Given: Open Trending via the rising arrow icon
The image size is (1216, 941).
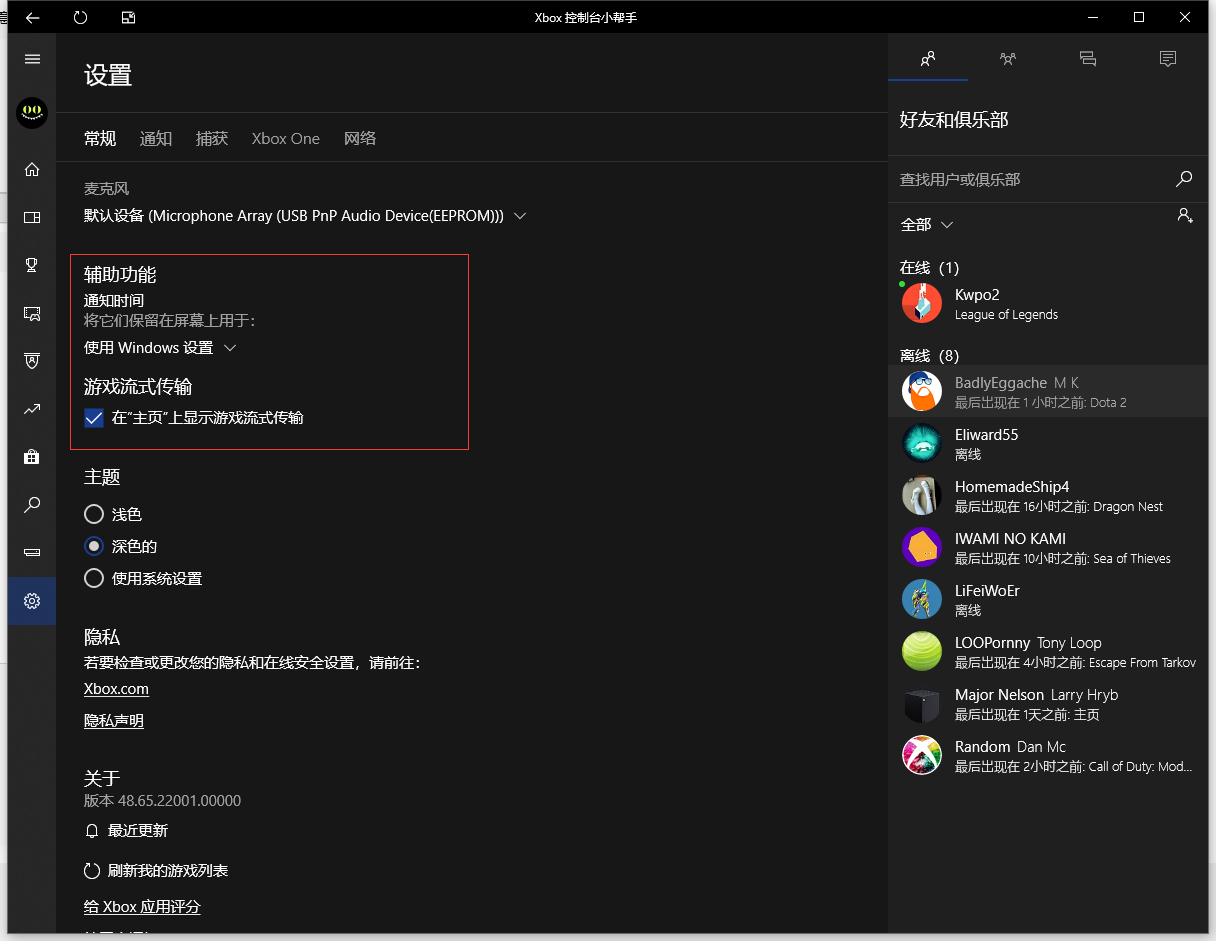Looking at the screenshot, I should point(32,409).
